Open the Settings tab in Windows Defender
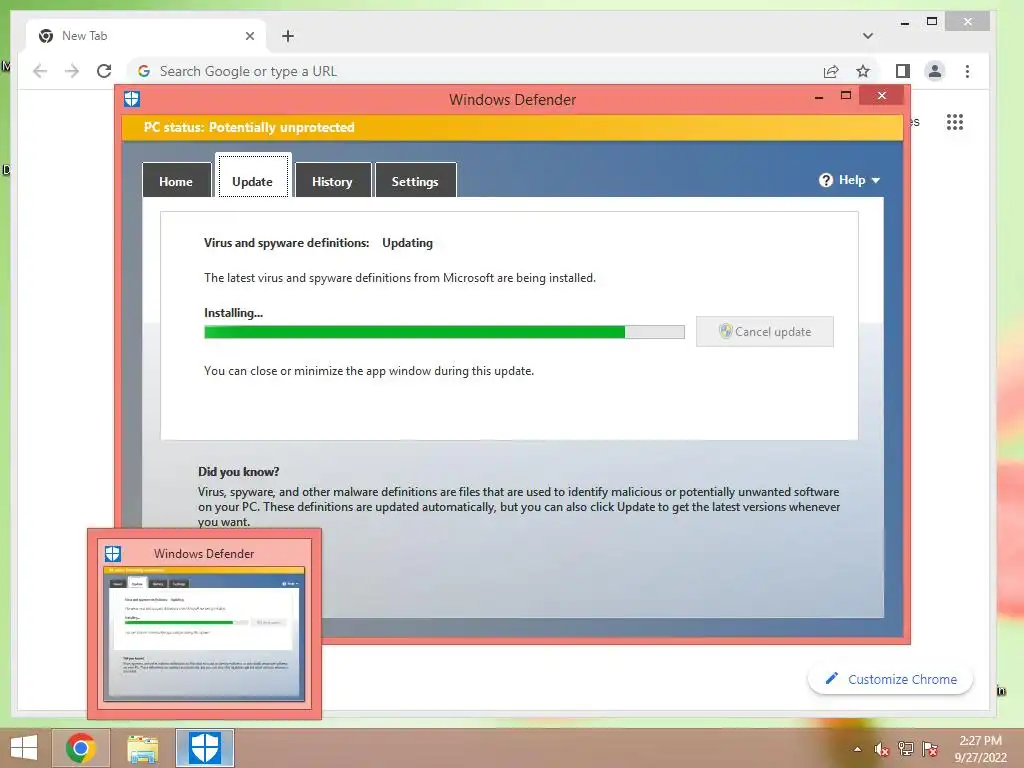Image resolution: width=1024 pixels, height=768 pixels. coord(415,181)
